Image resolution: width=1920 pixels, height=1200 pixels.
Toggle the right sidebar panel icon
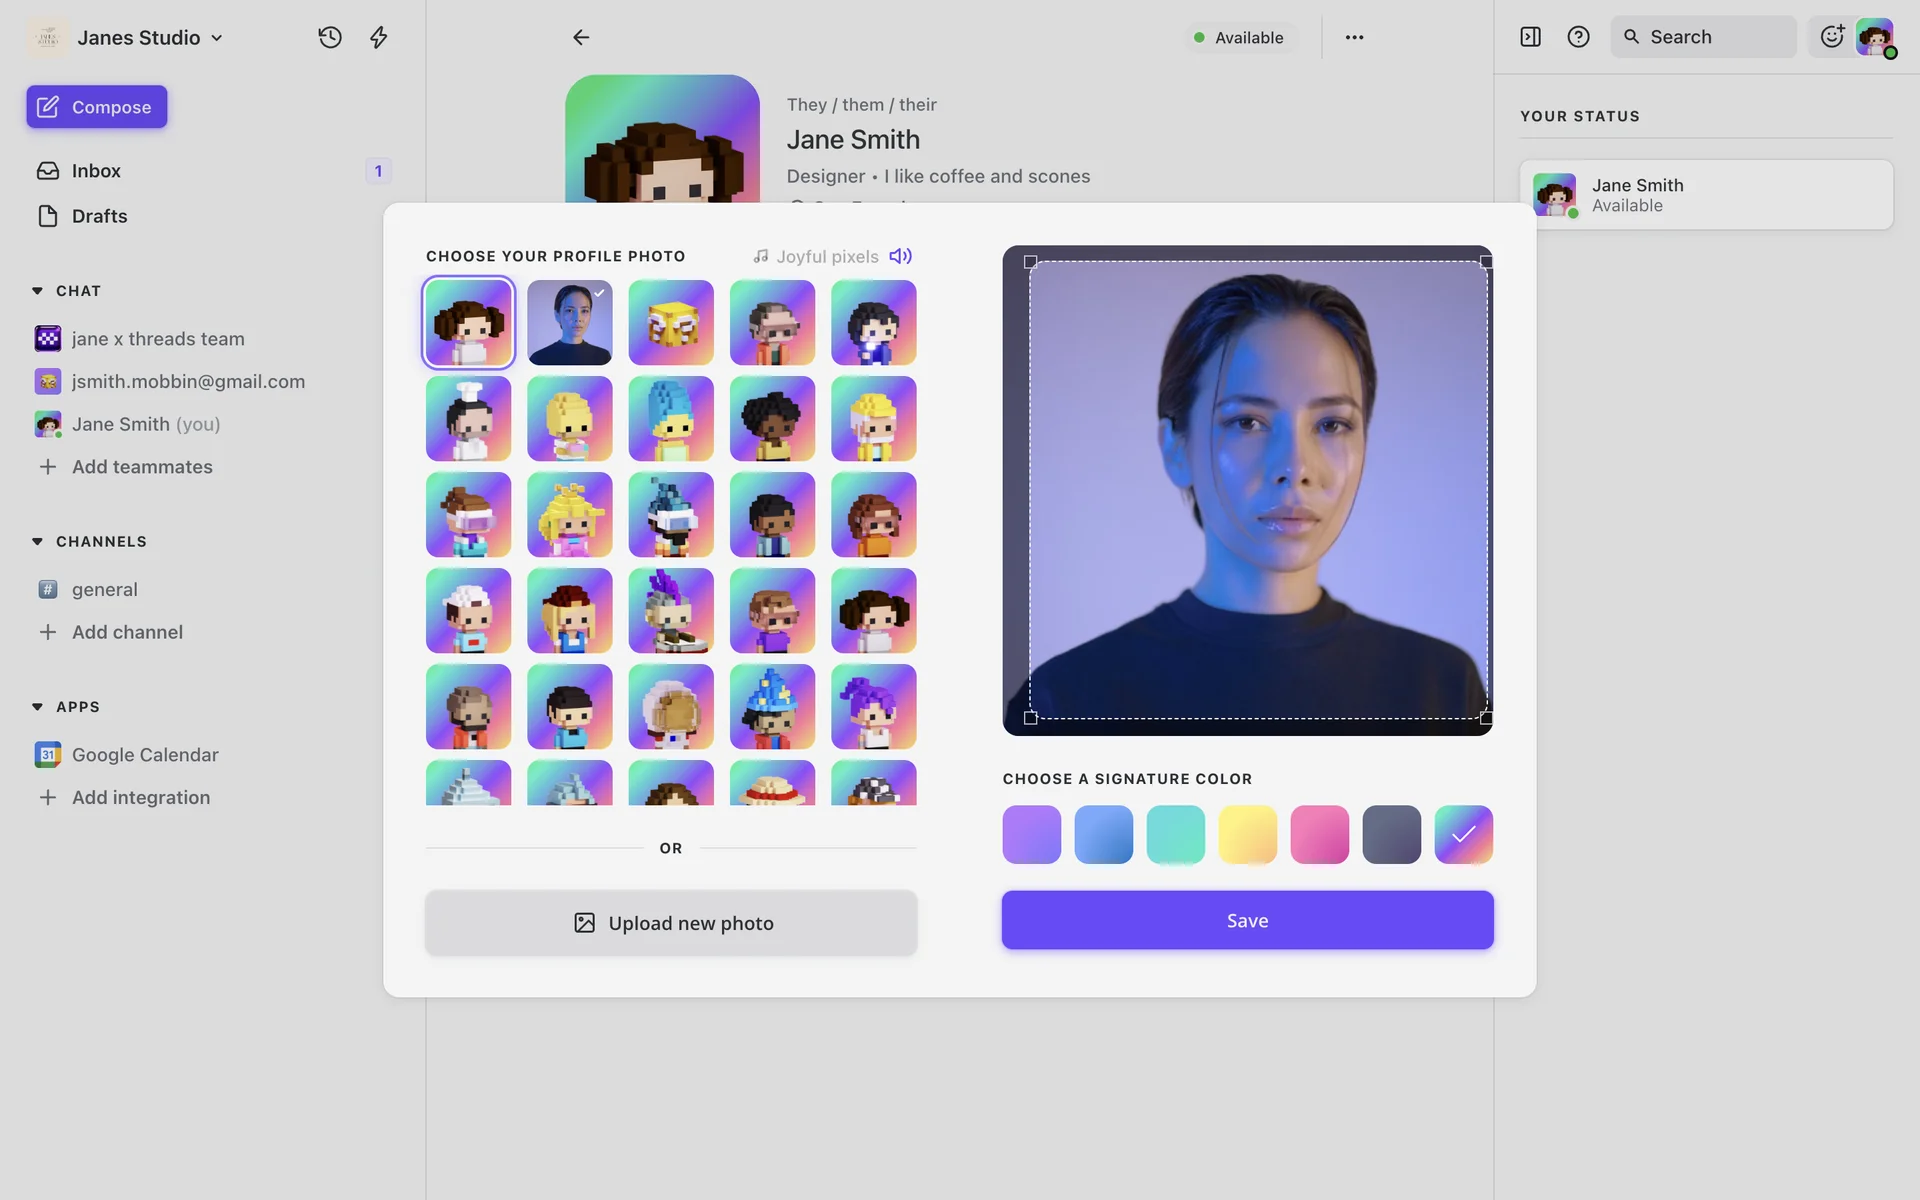[1530, 37]
